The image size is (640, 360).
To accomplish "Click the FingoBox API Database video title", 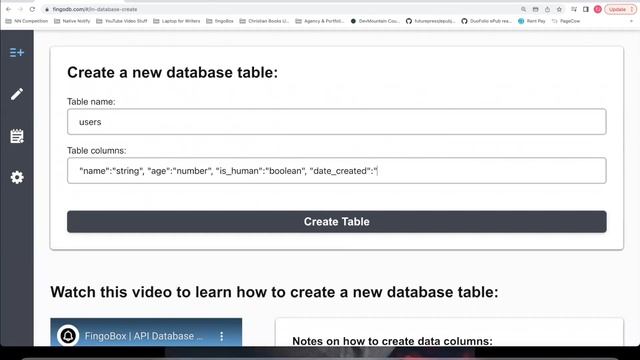I will pyautogui.click(x=143, y=336).
